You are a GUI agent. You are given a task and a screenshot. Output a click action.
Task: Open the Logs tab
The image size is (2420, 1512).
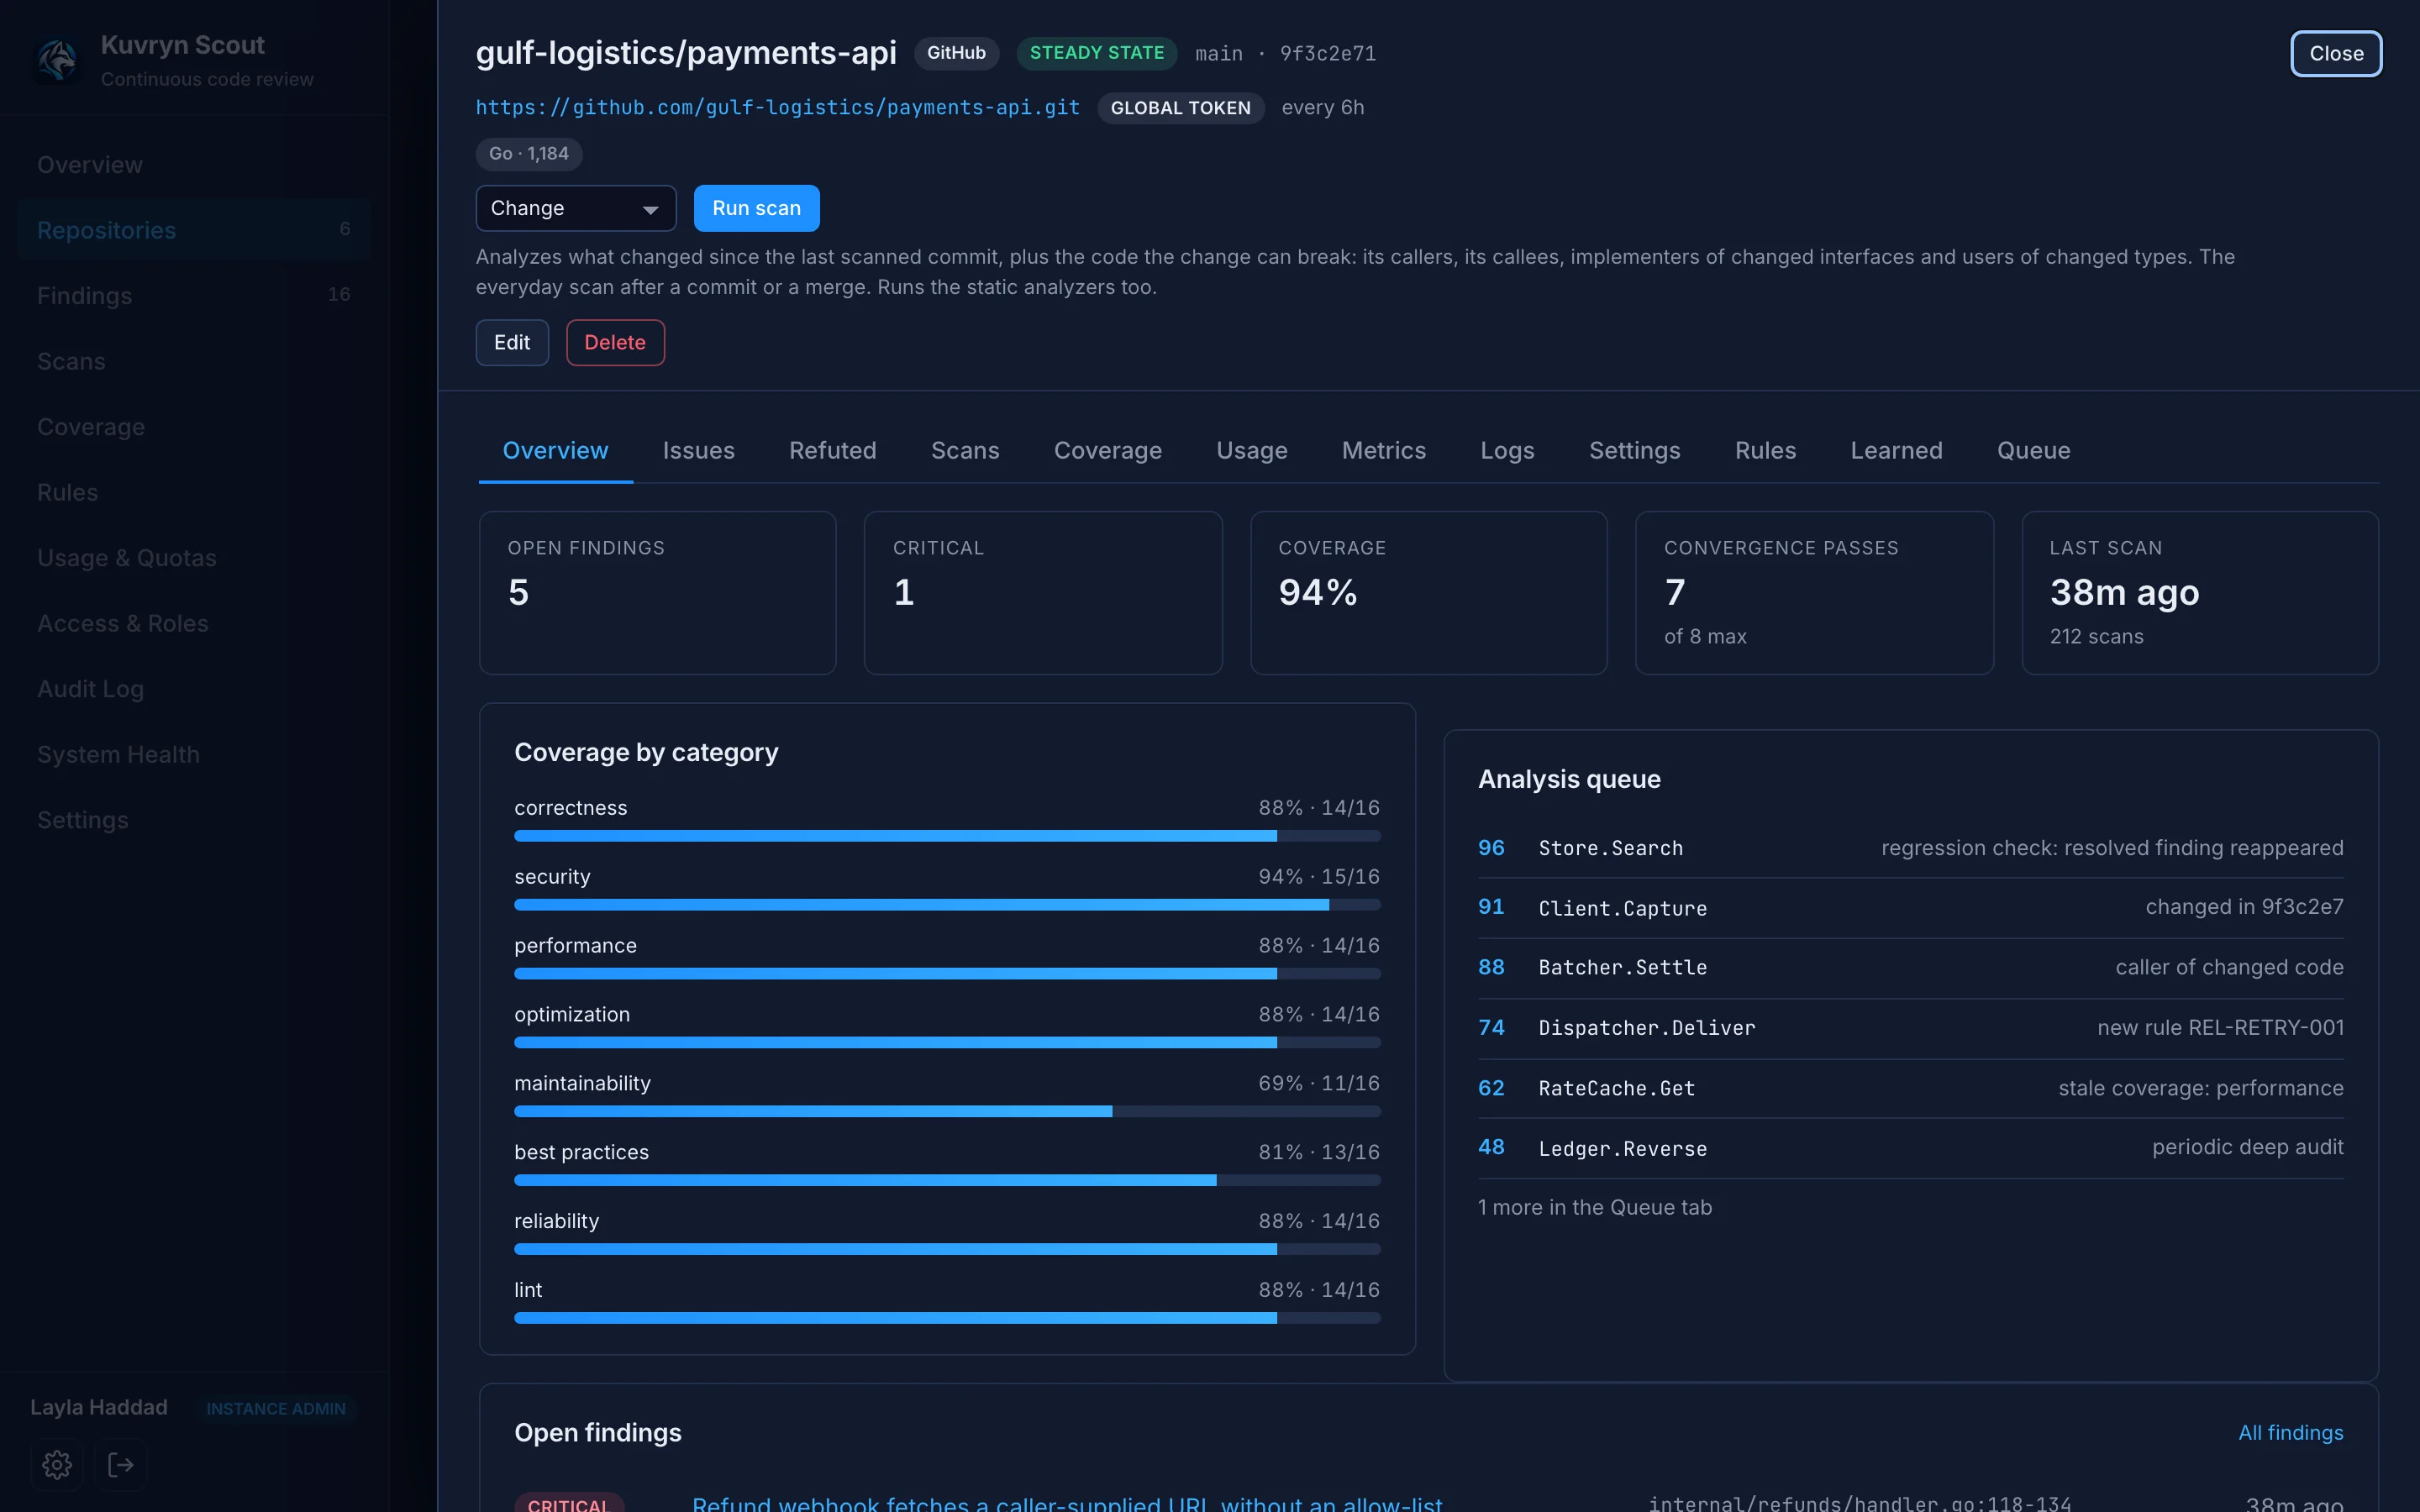click(x=1507, y=451)
